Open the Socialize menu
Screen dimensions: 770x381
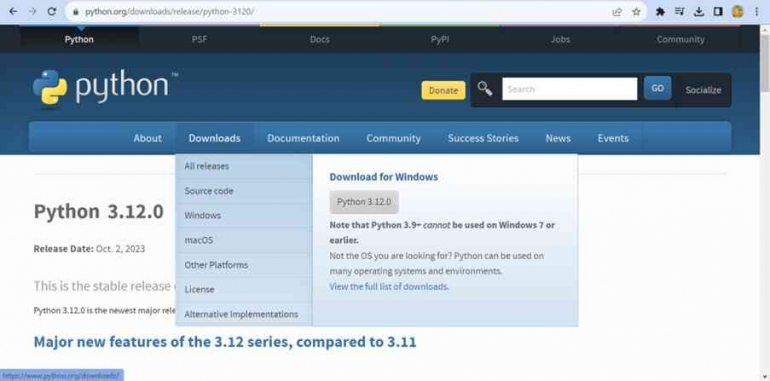(703, 90)
